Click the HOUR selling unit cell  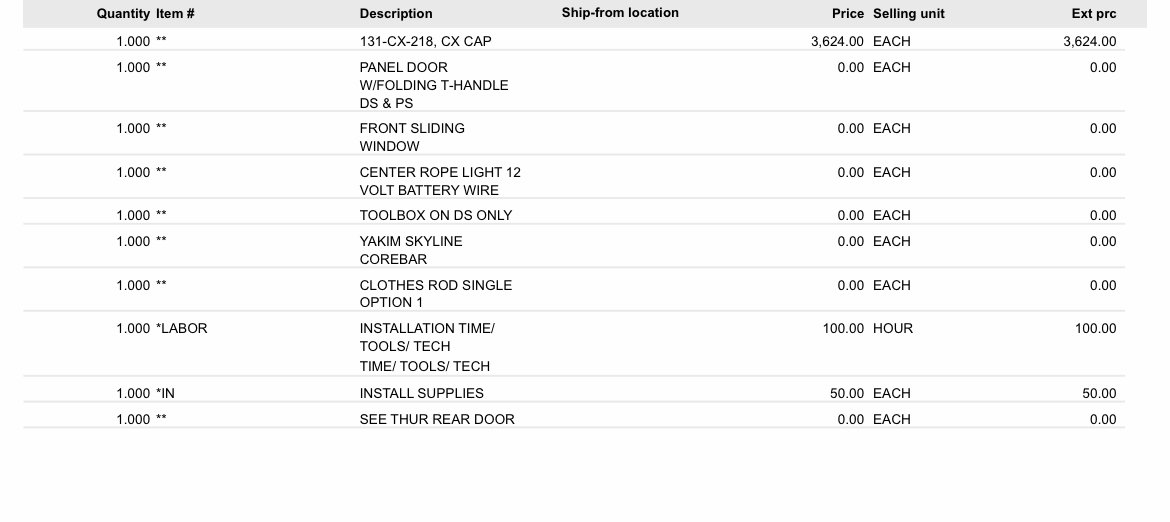coord(893,328)
